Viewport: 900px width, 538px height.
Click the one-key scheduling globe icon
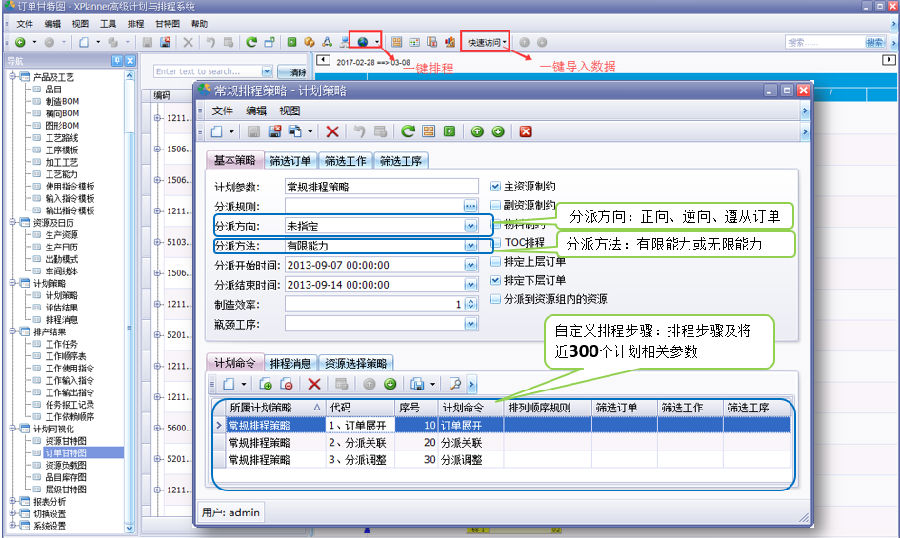(363, 42)
